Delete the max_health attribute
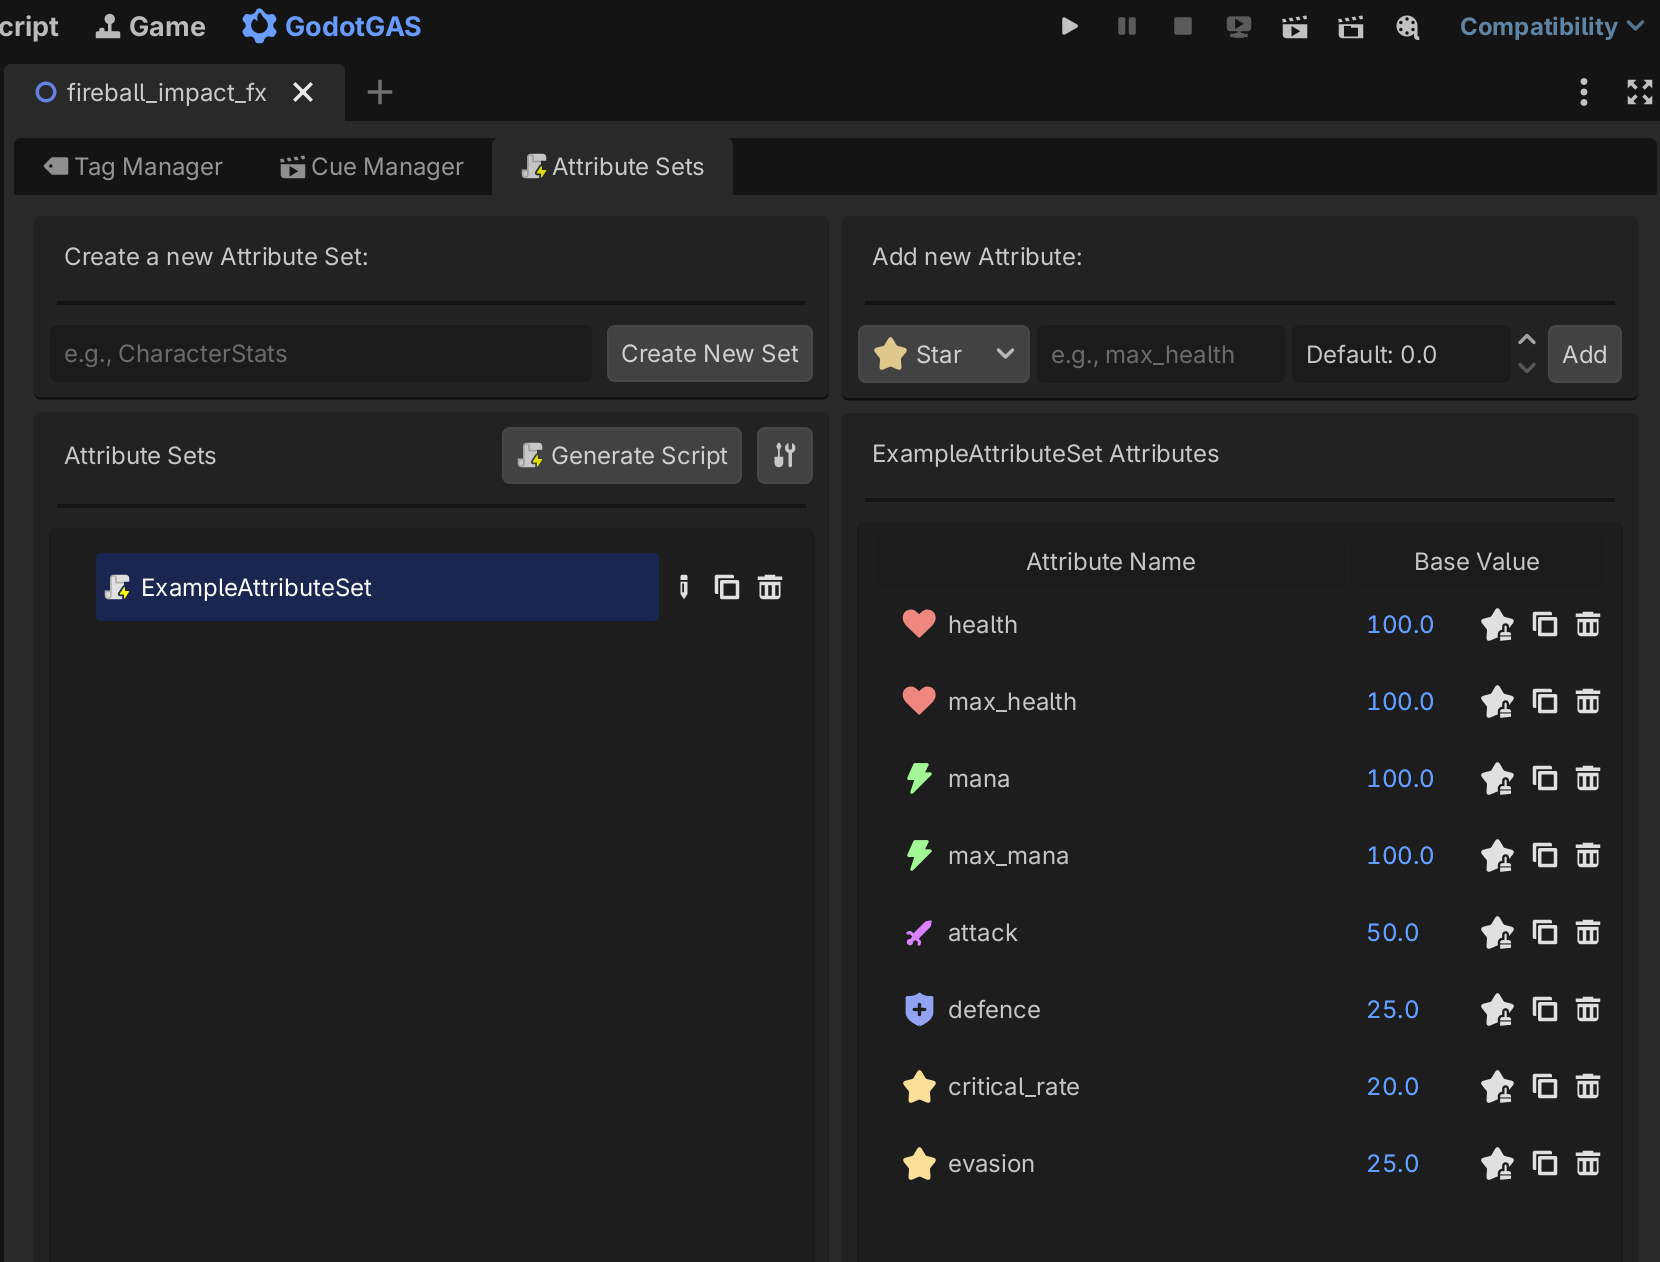 coord(1588,702)
